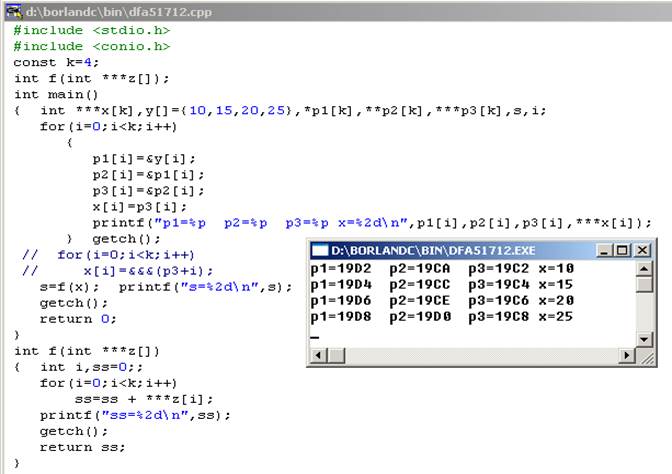The width and height of the screenshot is (672, 474).
Task: Click the line 'p3[i]=&p2[i];'
Action: pos(148,191)
